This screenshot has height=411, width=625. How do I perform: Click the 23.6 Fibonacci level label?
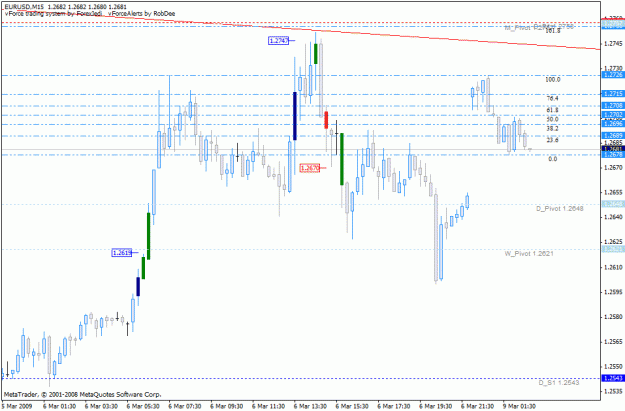pyautogui.click(x=552, y=140)
